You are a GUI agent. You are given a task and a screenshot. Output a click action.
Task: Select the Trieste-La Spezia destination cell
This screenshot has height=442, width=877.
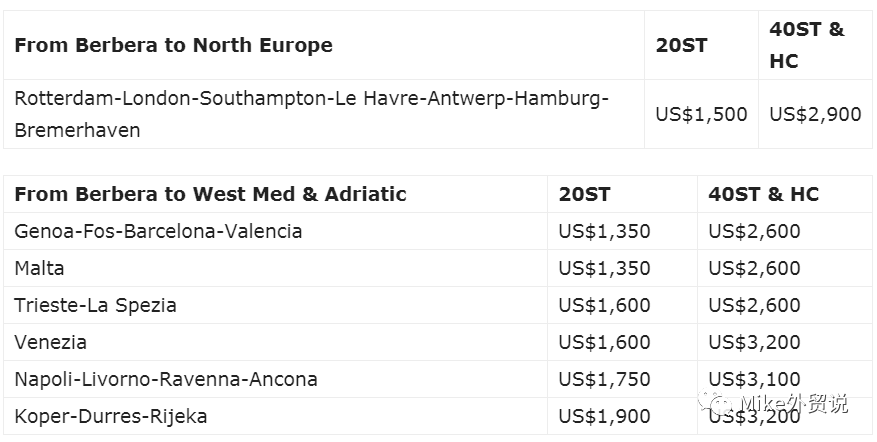(96, 305)
